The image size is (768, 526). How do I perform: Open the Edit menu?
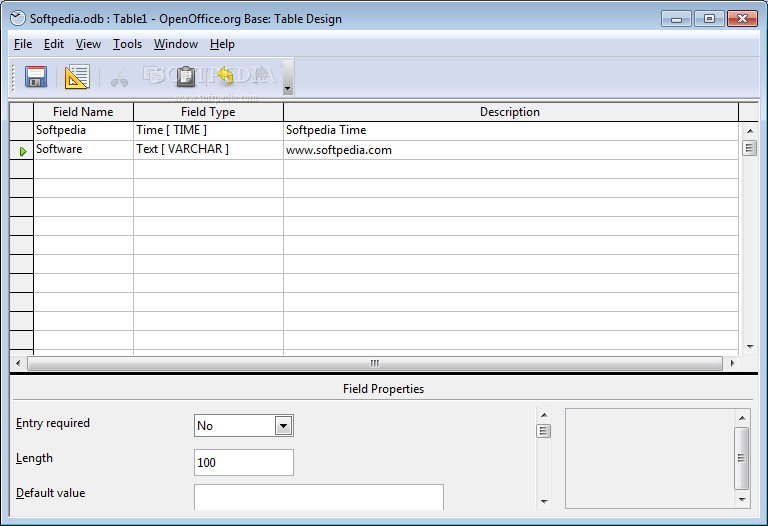click(54, 44)
